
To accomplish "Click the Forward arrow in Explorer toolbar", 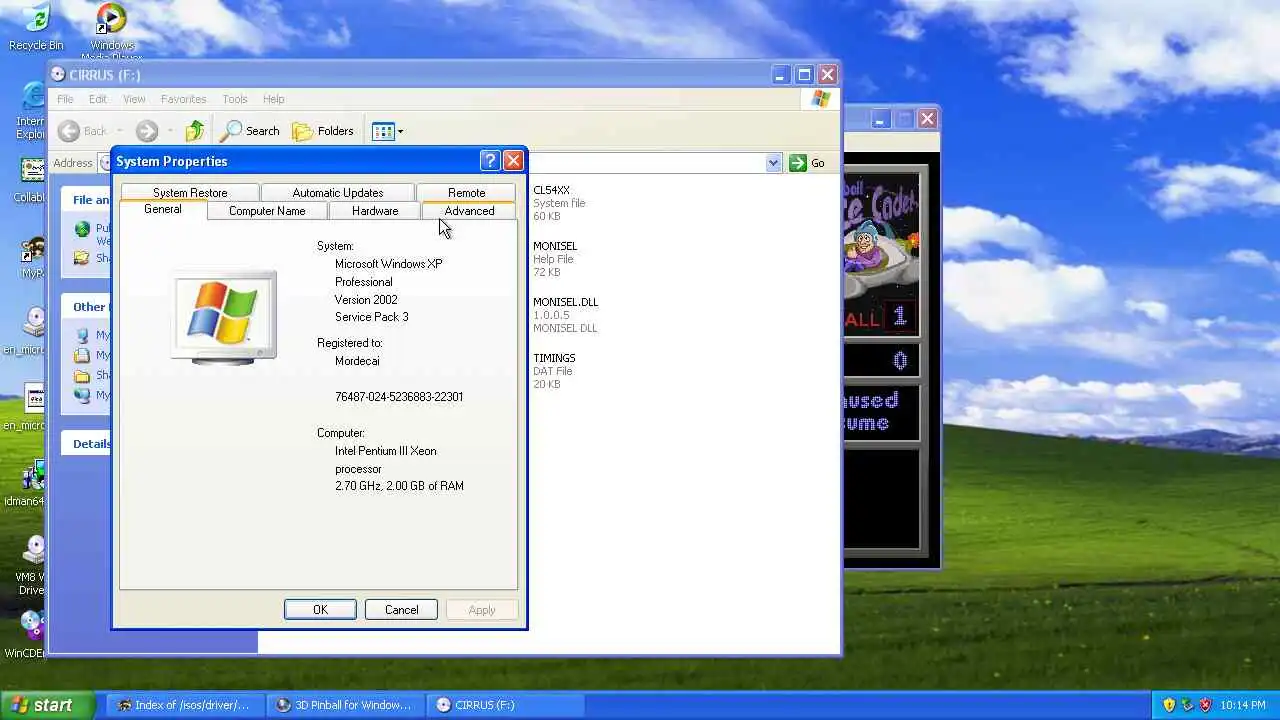I will click(147, 131).
